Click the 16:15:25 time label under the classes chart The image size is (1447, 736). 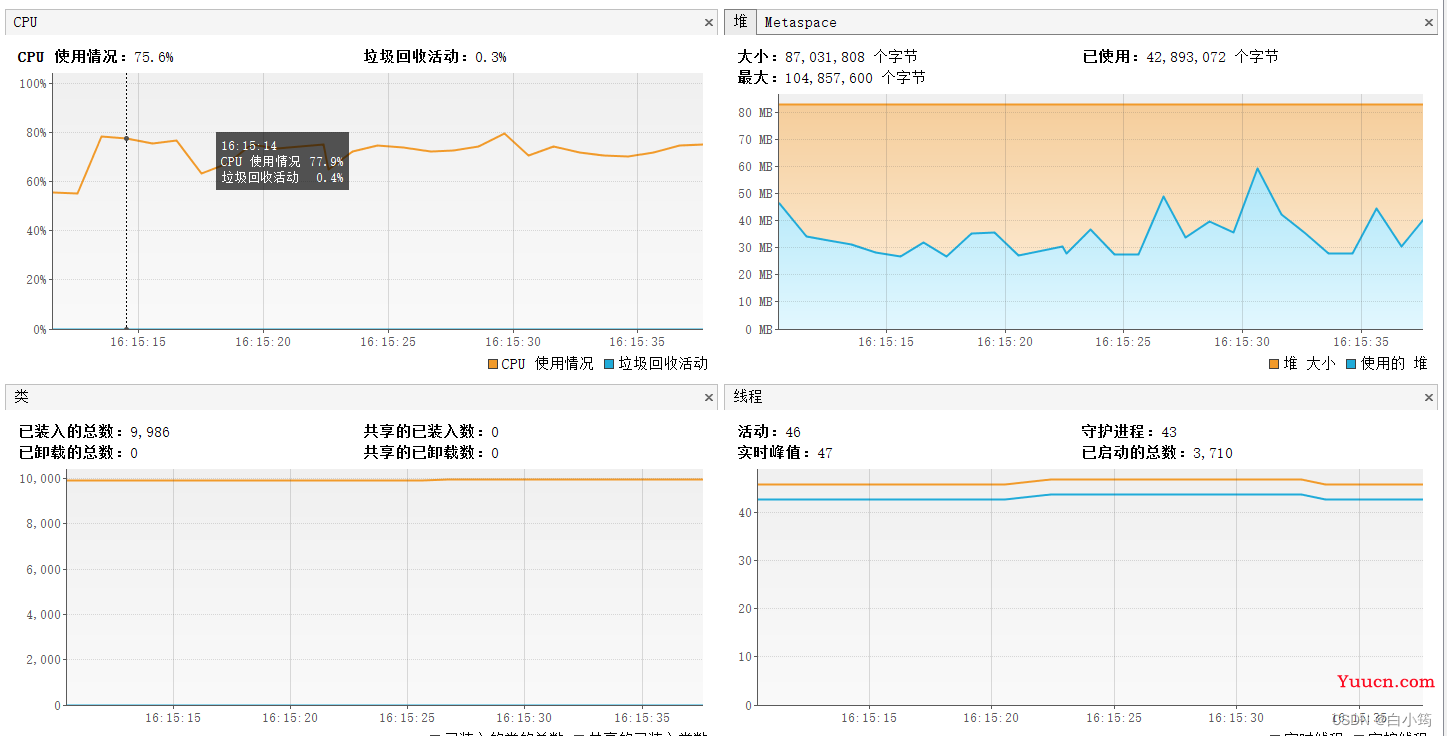tap(407, 717)
